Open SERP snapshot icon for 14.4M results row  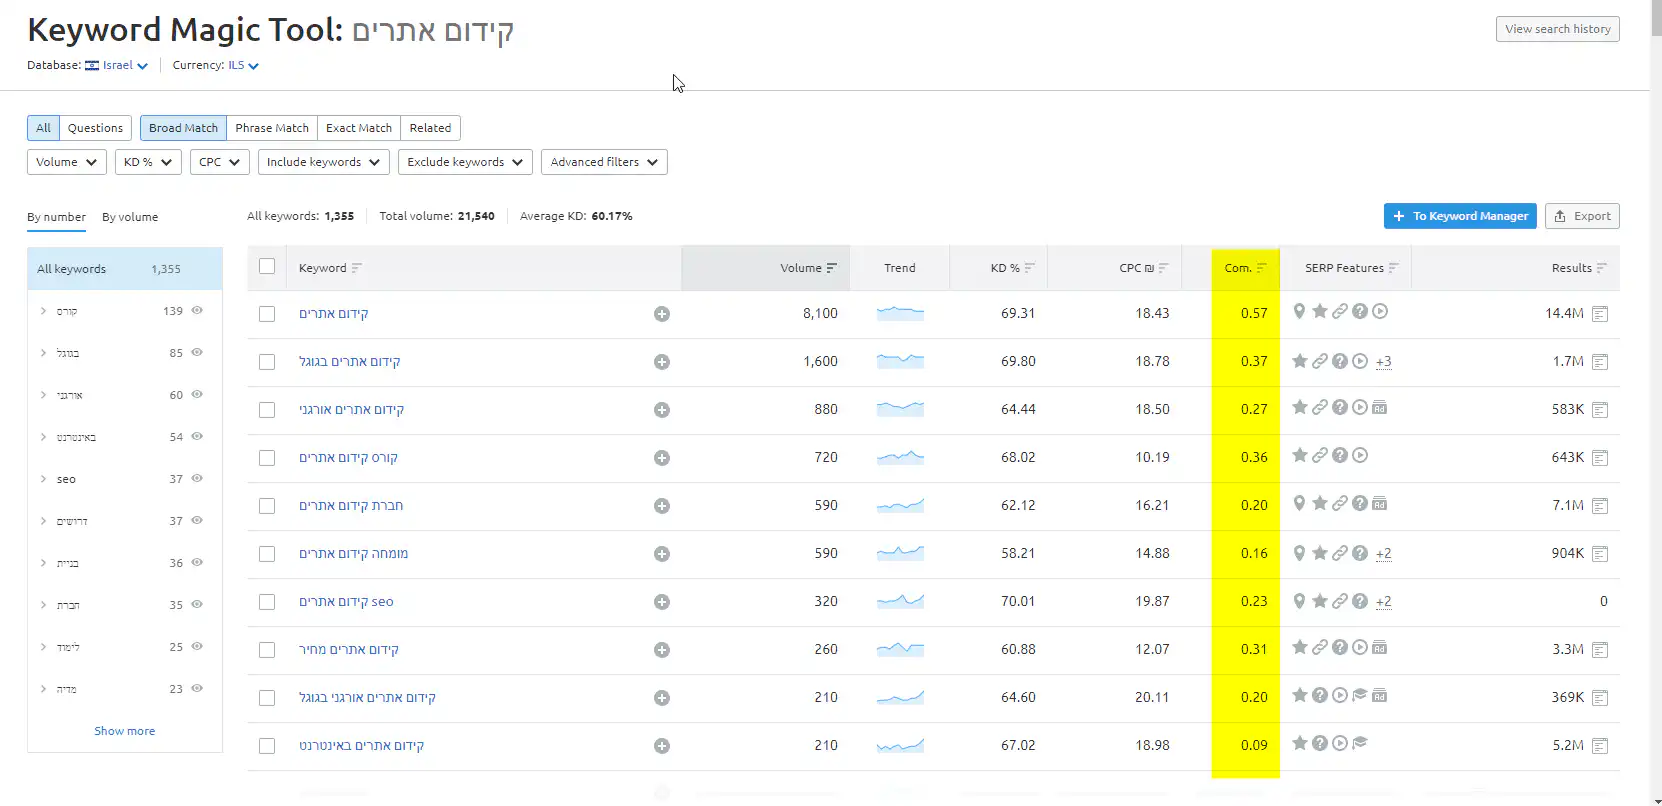pos(1600,314)
